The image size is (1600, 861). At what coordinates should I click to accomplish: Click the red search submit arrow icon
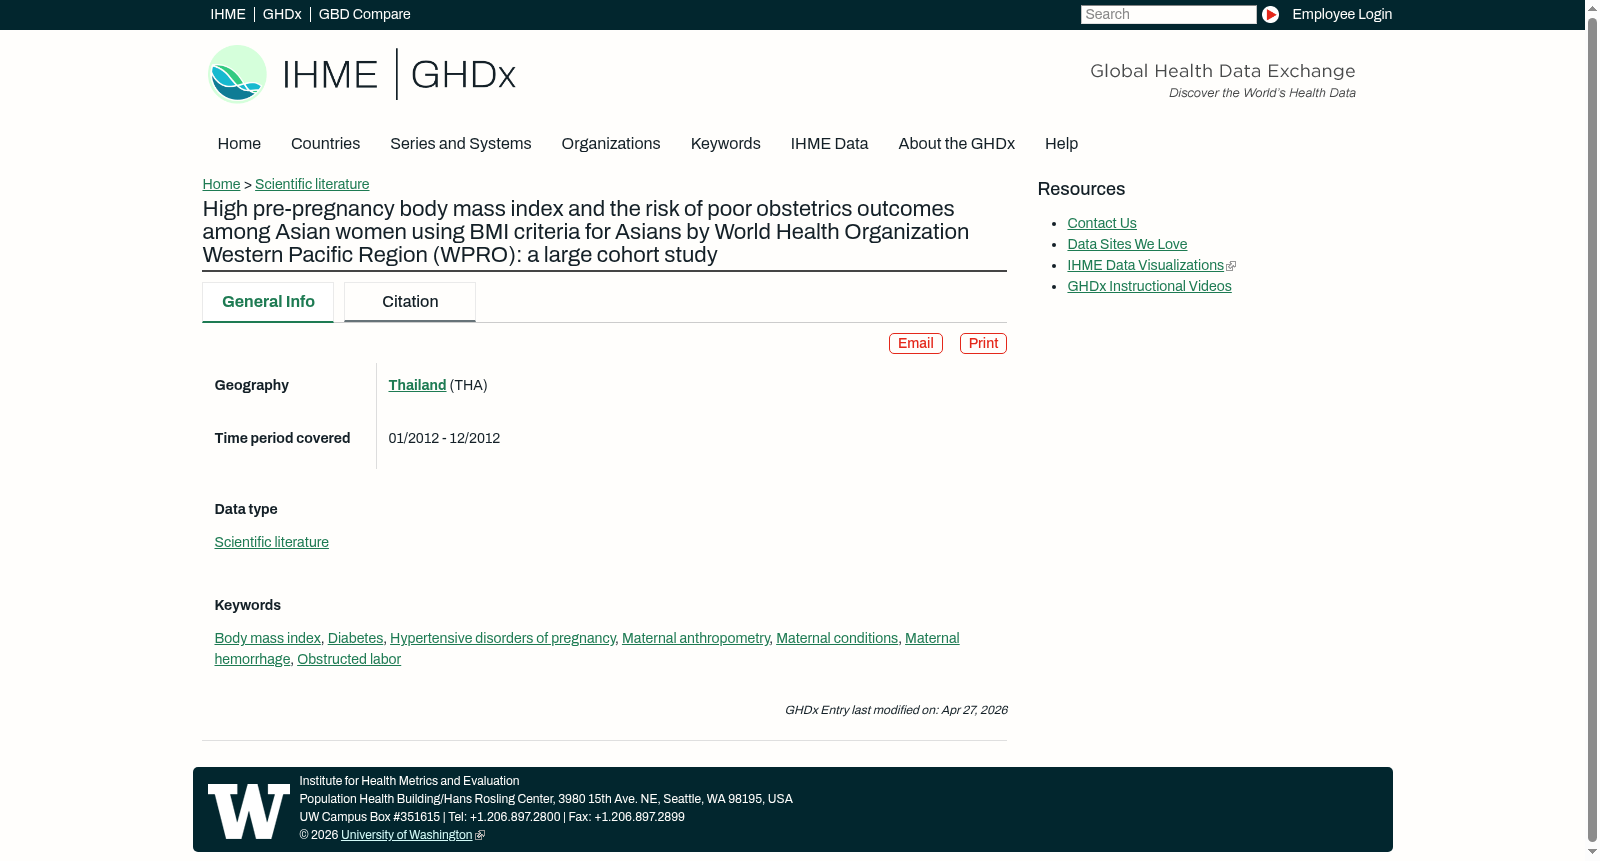click(1270, 14)
